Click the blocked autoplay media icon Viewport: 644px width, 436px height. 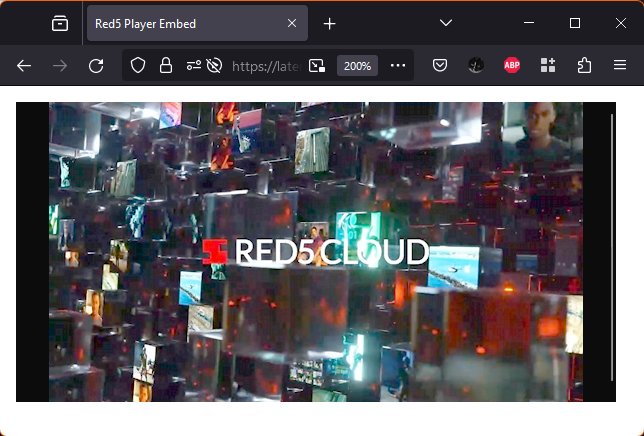[214, 65]
